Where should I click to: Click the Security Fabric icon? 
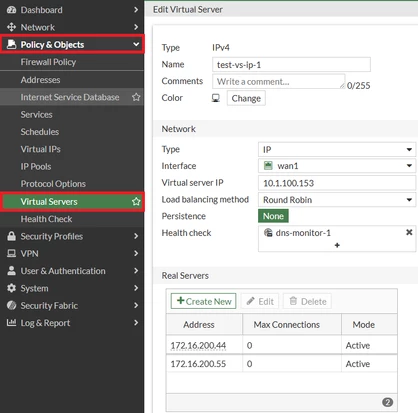tap(11, 305)
